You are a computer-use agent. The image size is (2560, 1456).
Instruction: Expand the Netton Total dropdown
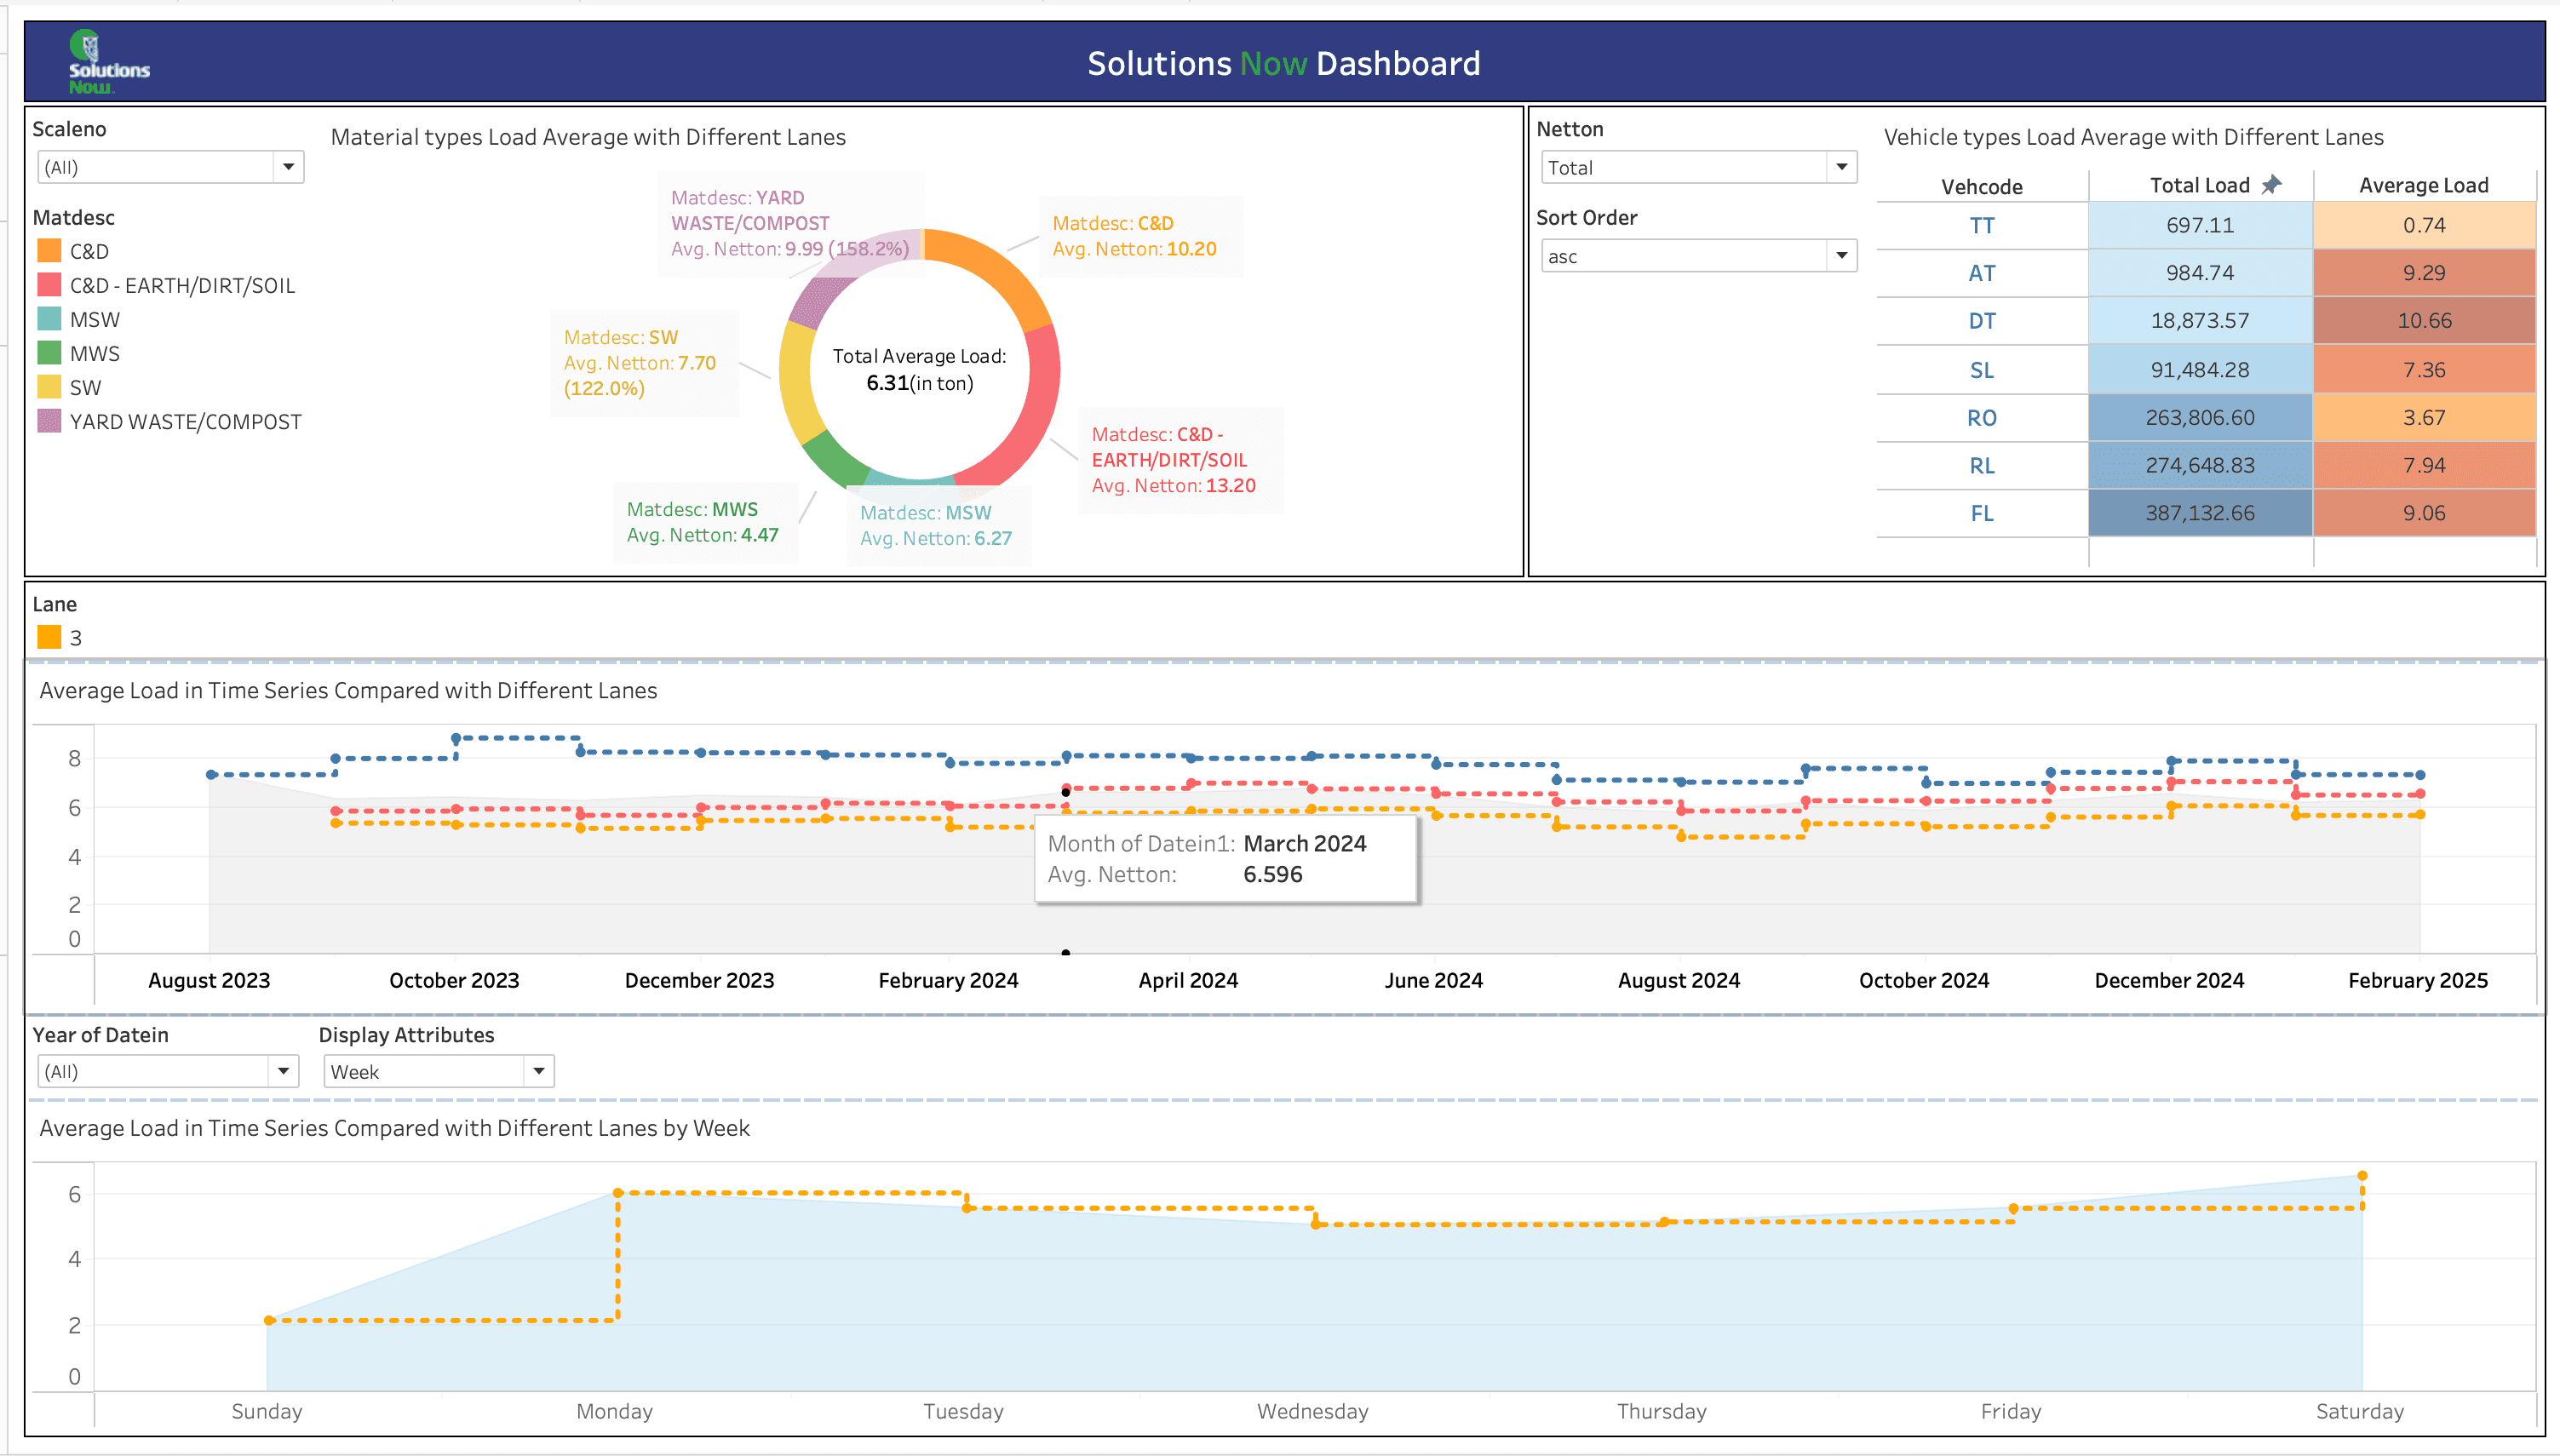point(1841,167)
